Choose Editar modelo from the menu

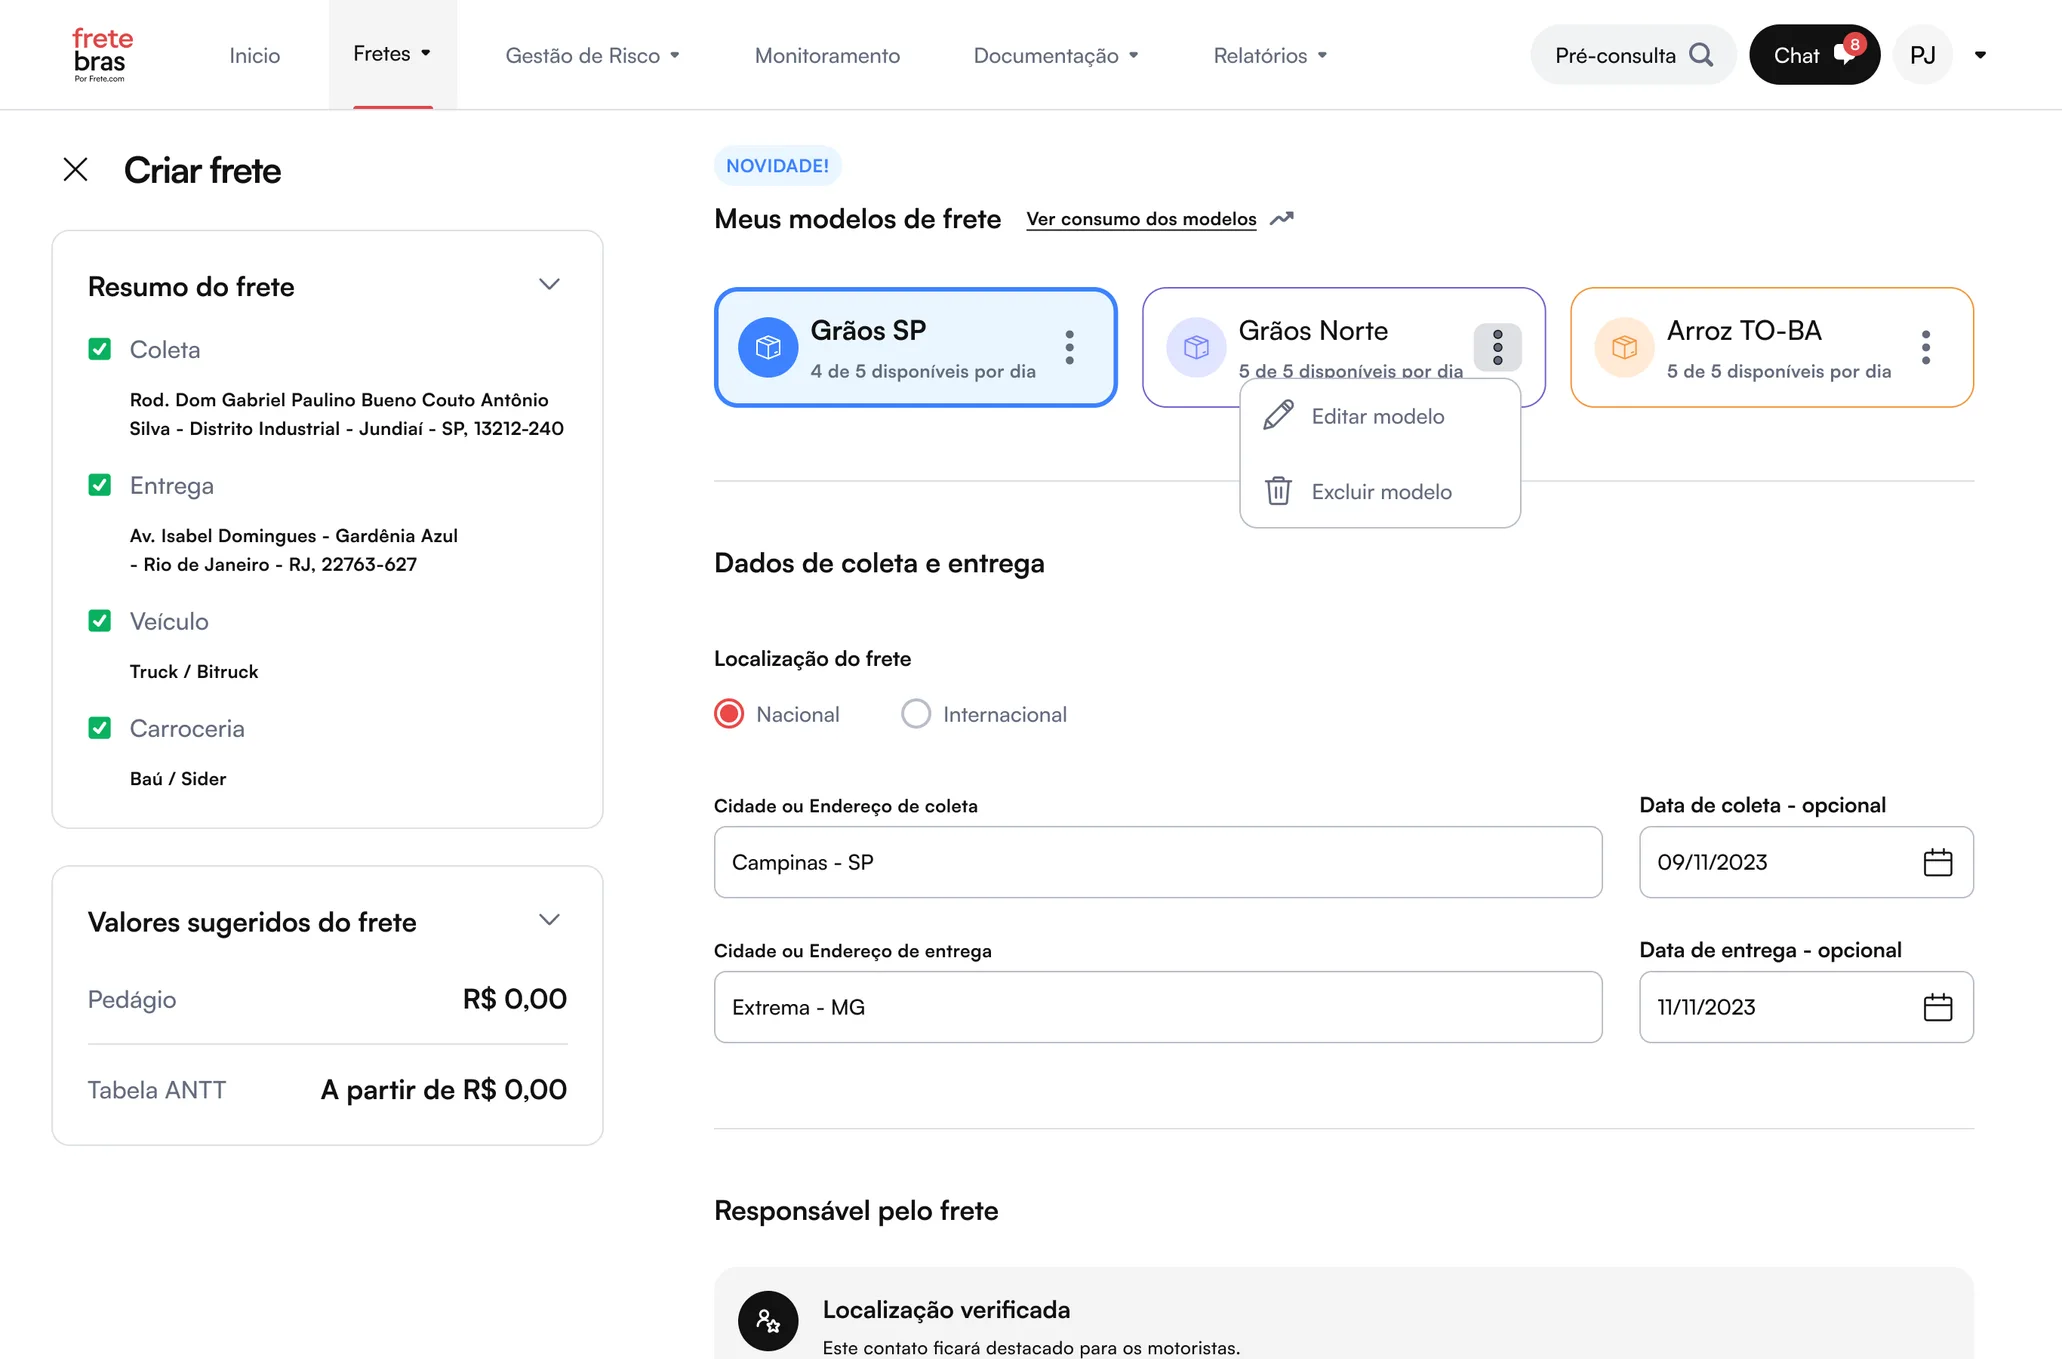(1380, 416)
